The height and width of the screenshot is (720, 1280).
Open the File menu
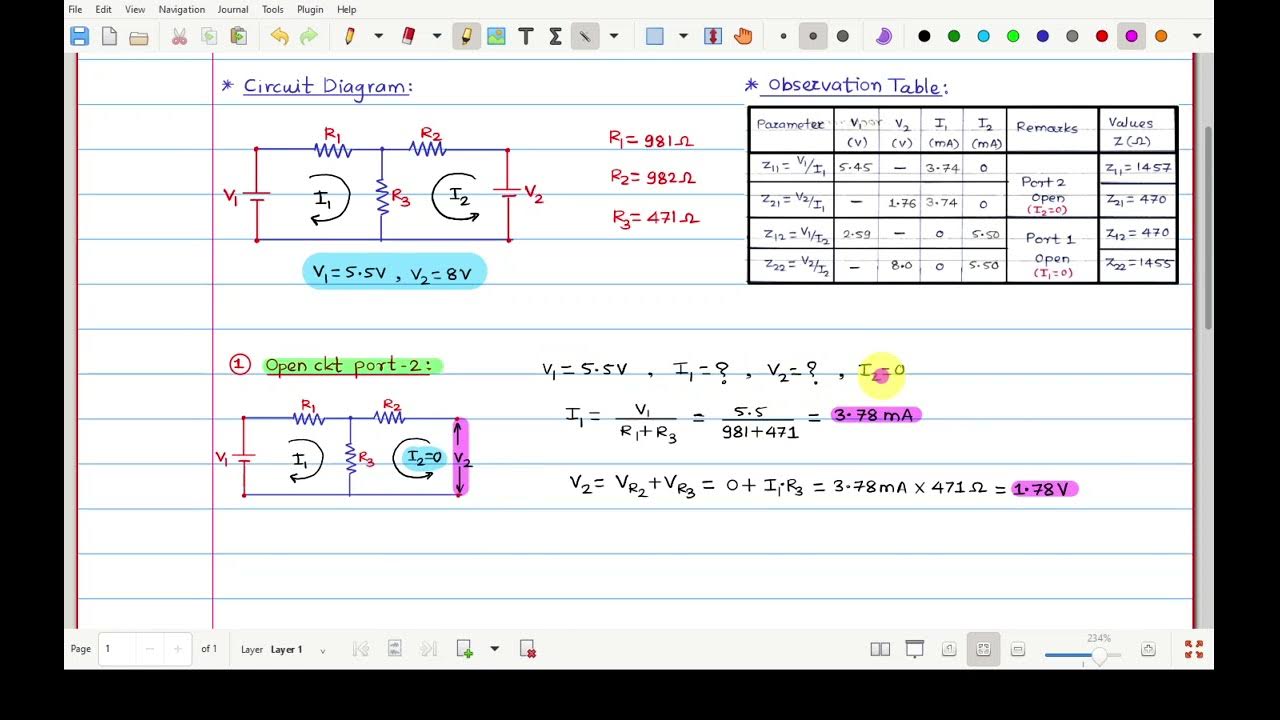[75, 9]
